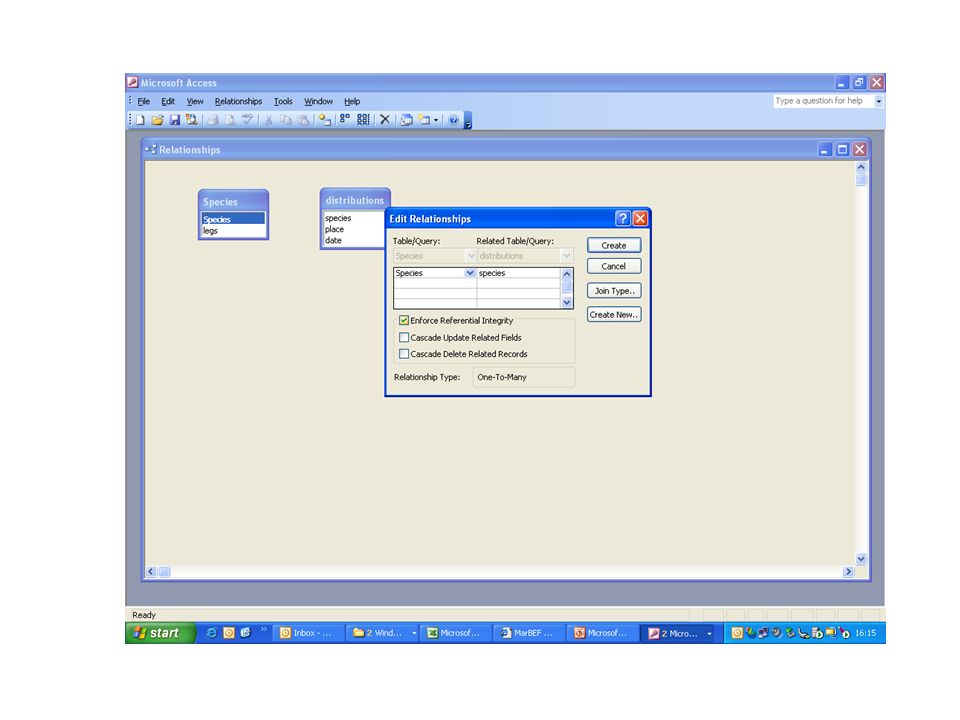This screenshot has height=720, width=960.
Task: Click the Spelling check toolbar icon
Action: point(247,120)
